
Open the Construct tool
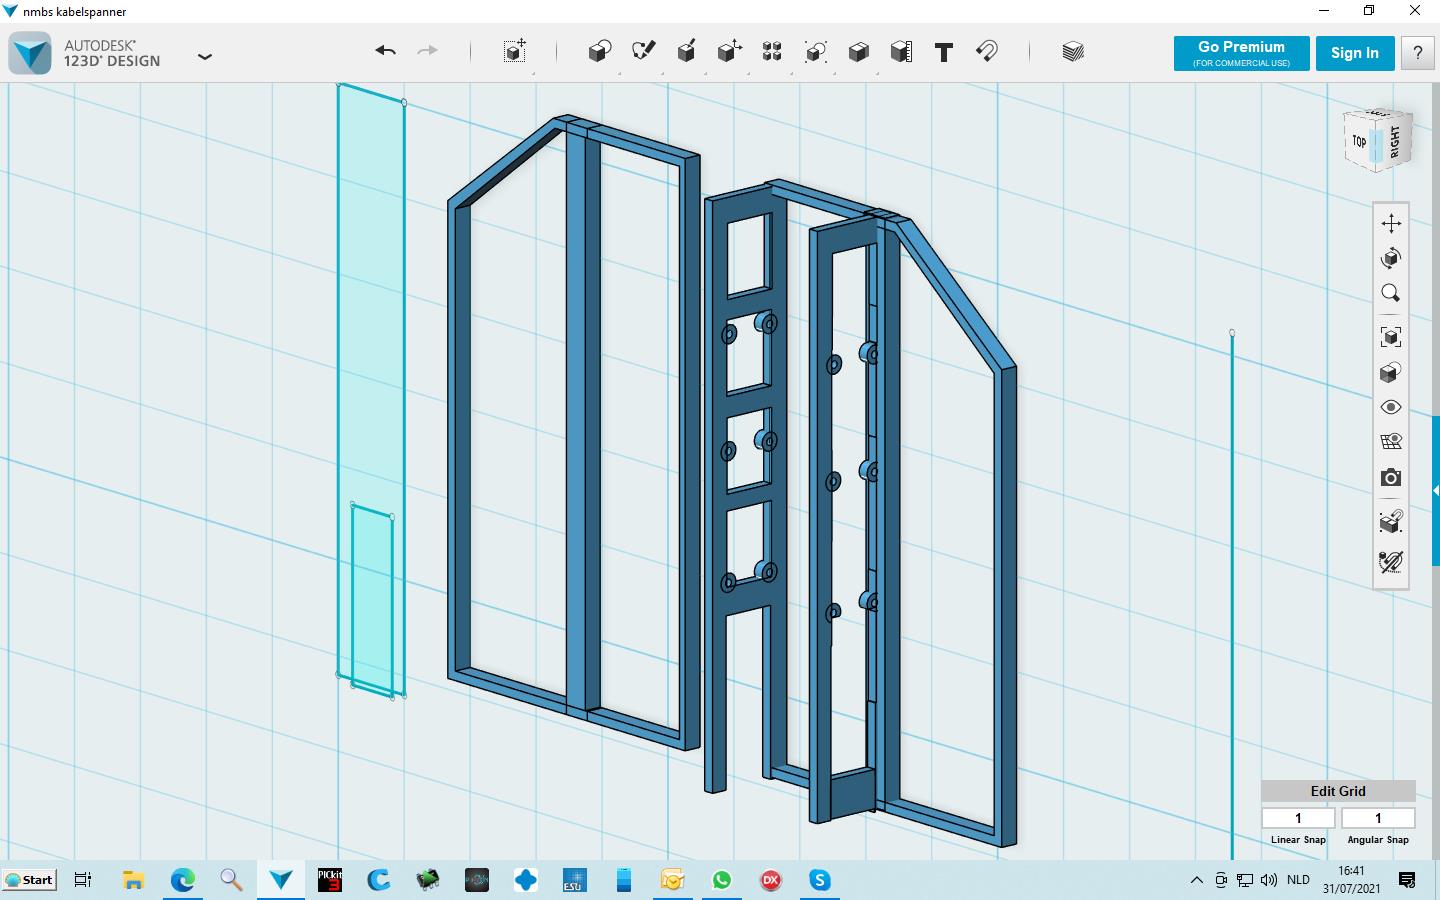click(686, 52)
